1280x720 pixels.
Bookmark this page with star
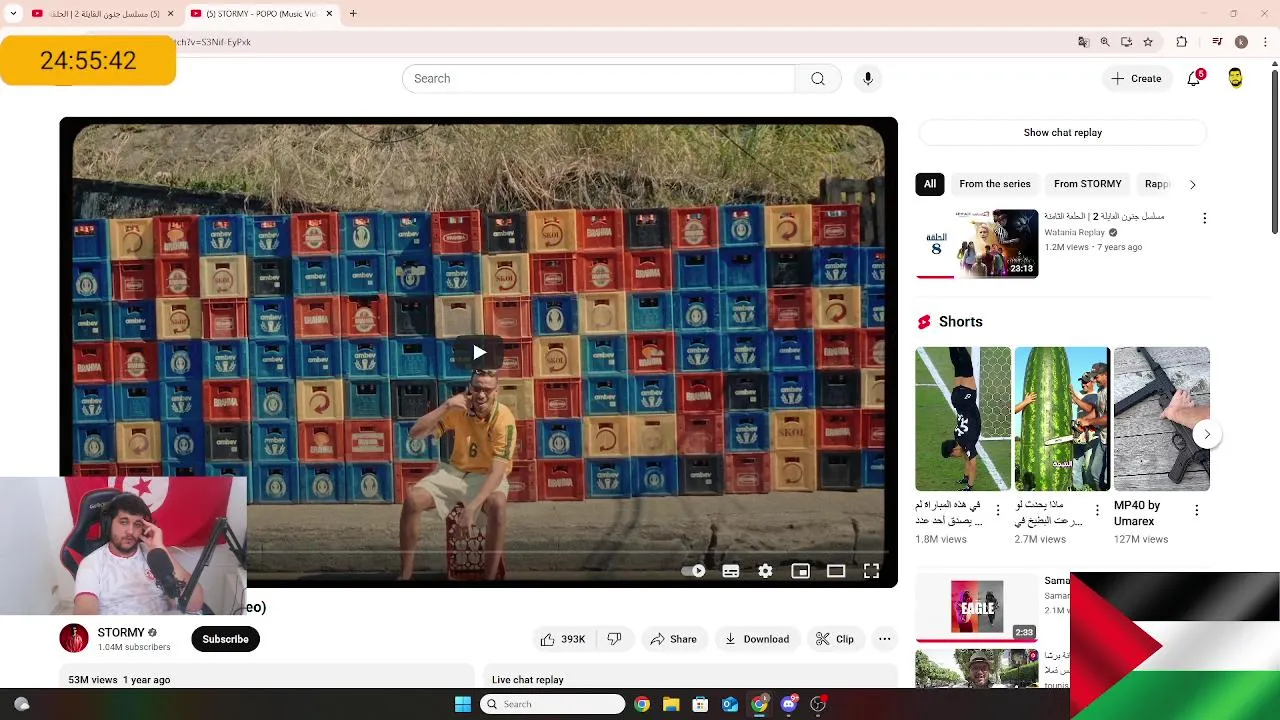[1148, 42]
